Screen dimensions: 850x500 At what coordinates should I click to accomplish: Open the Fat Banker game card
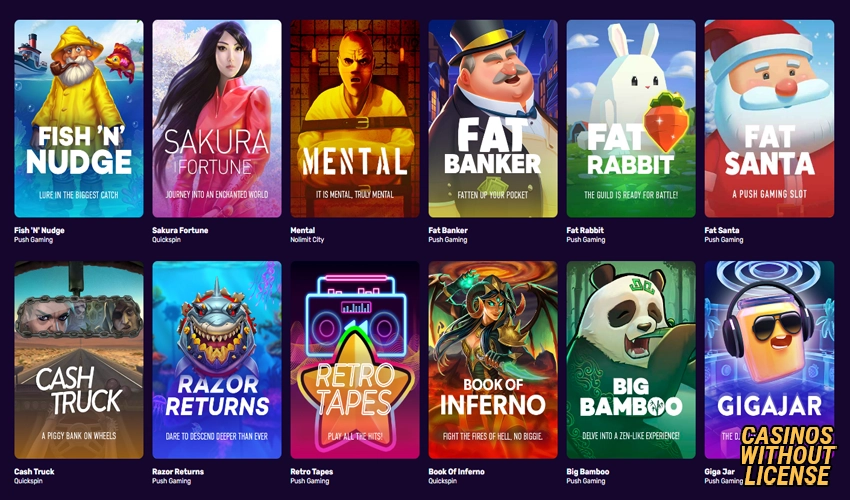click(493, 119)
